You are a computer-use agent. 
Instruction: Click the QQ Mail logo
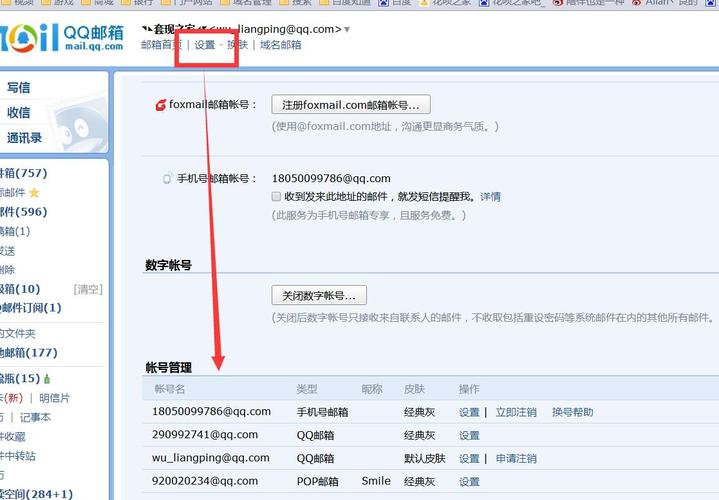coord(62,37)
